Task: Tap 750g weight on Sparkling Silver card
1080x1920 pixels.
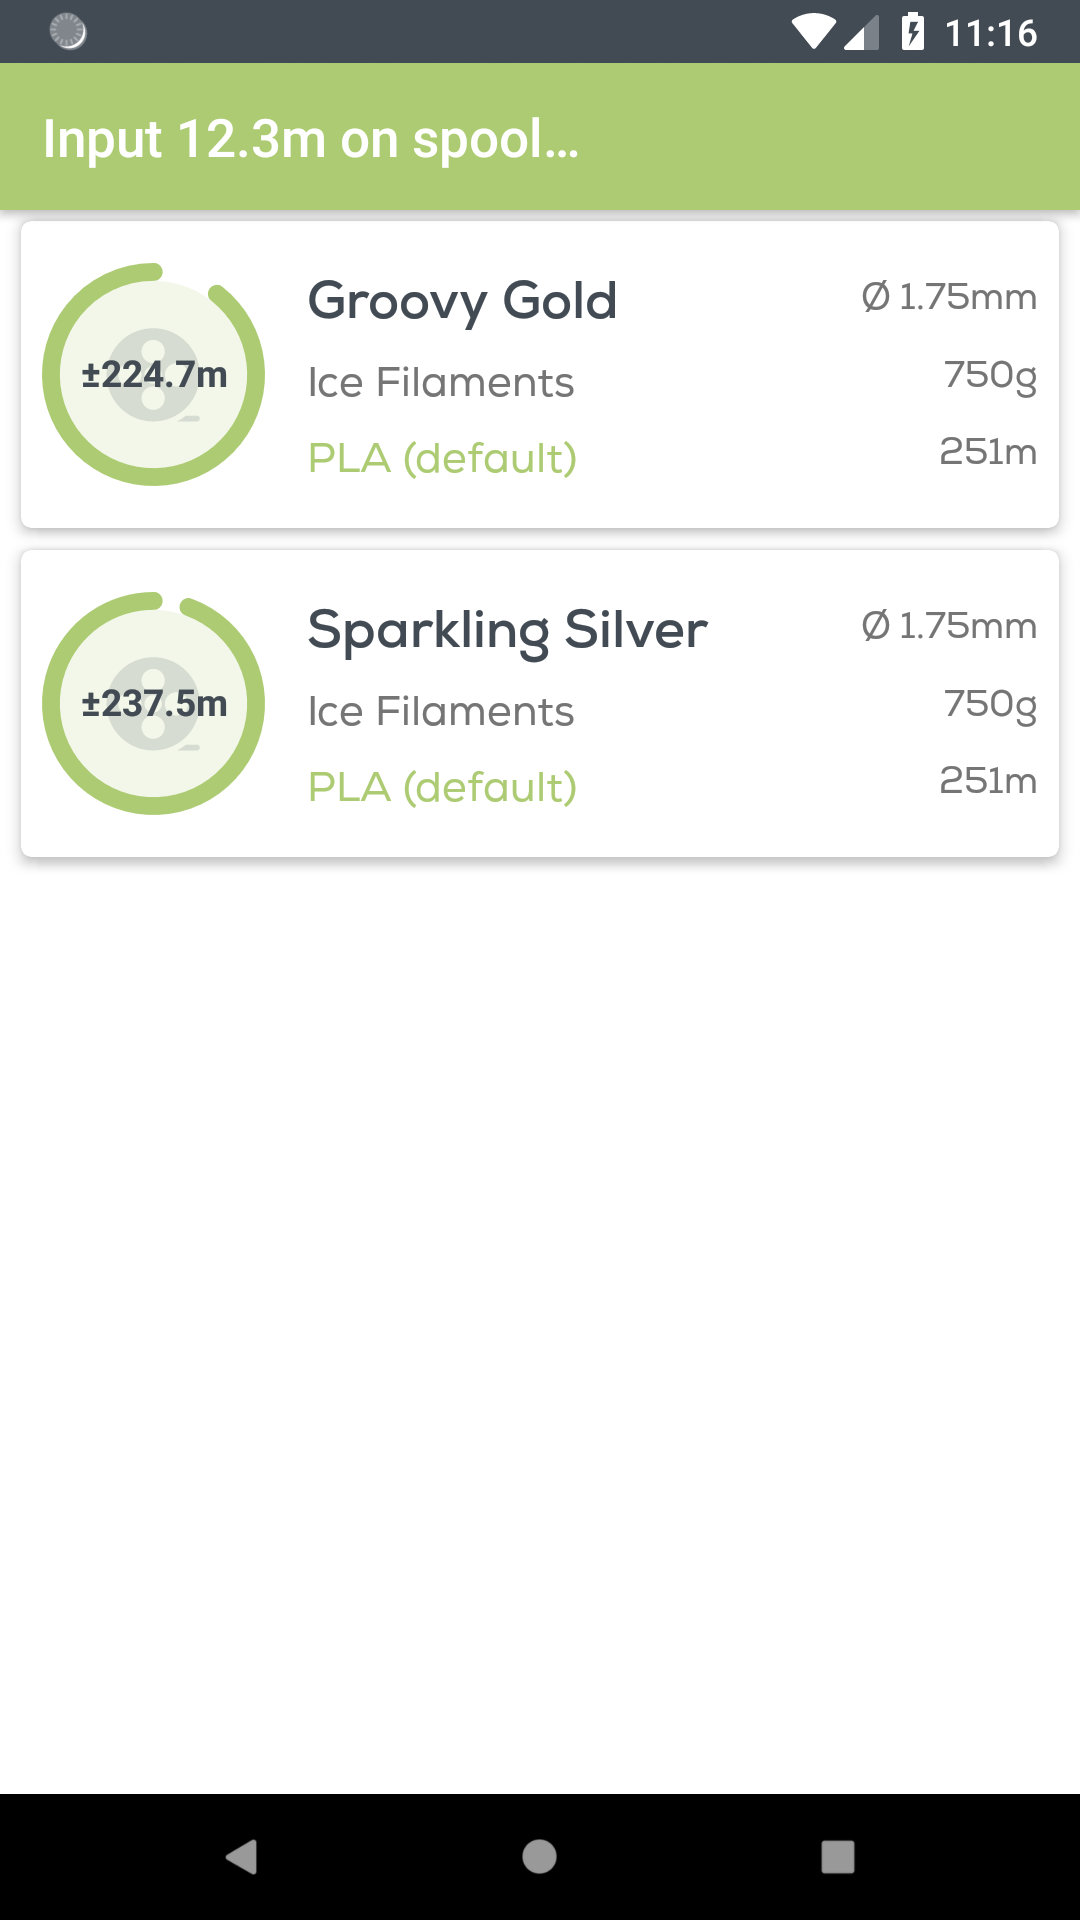Action: tap(990, 705)
